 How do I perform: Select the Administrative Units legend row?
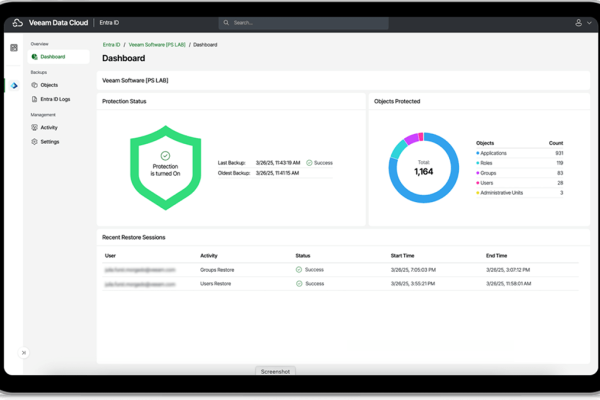click(519, 193)
